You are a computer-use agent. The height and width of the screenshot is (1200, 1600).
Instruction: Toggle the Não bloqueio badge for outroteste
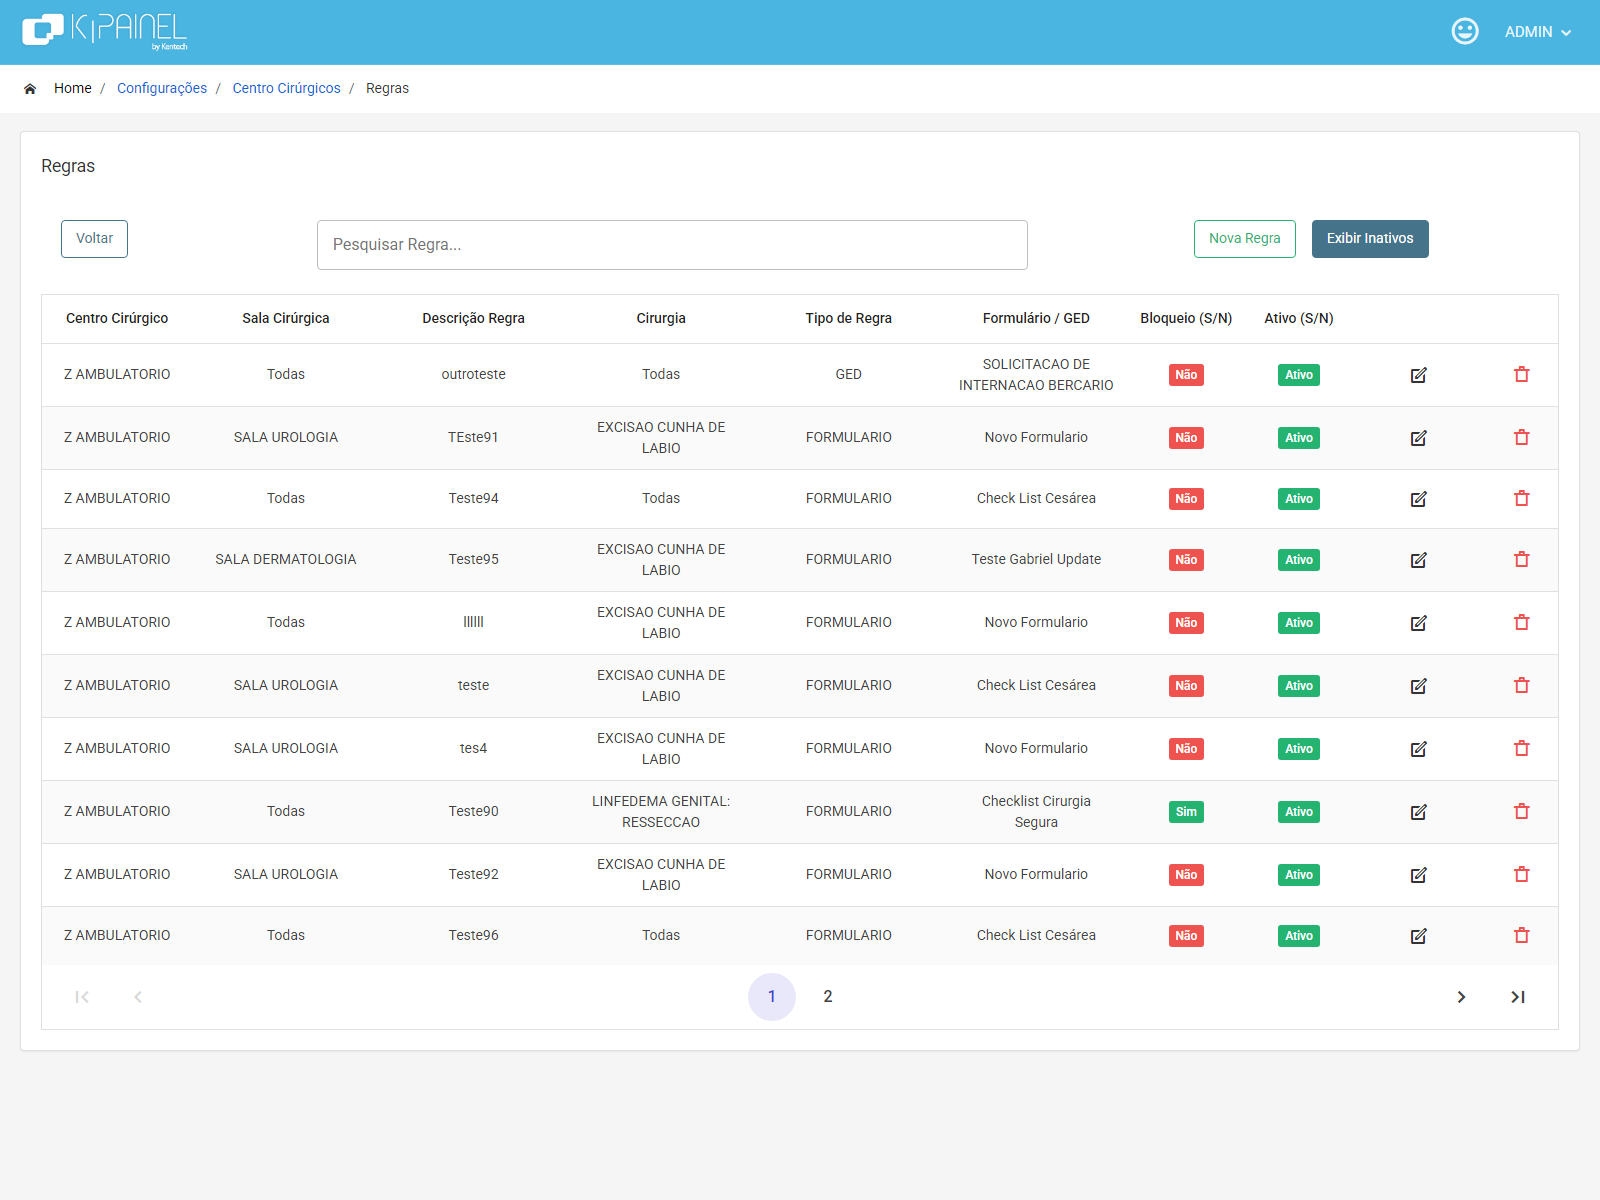pyautogui.click(x=1186, y=375)
